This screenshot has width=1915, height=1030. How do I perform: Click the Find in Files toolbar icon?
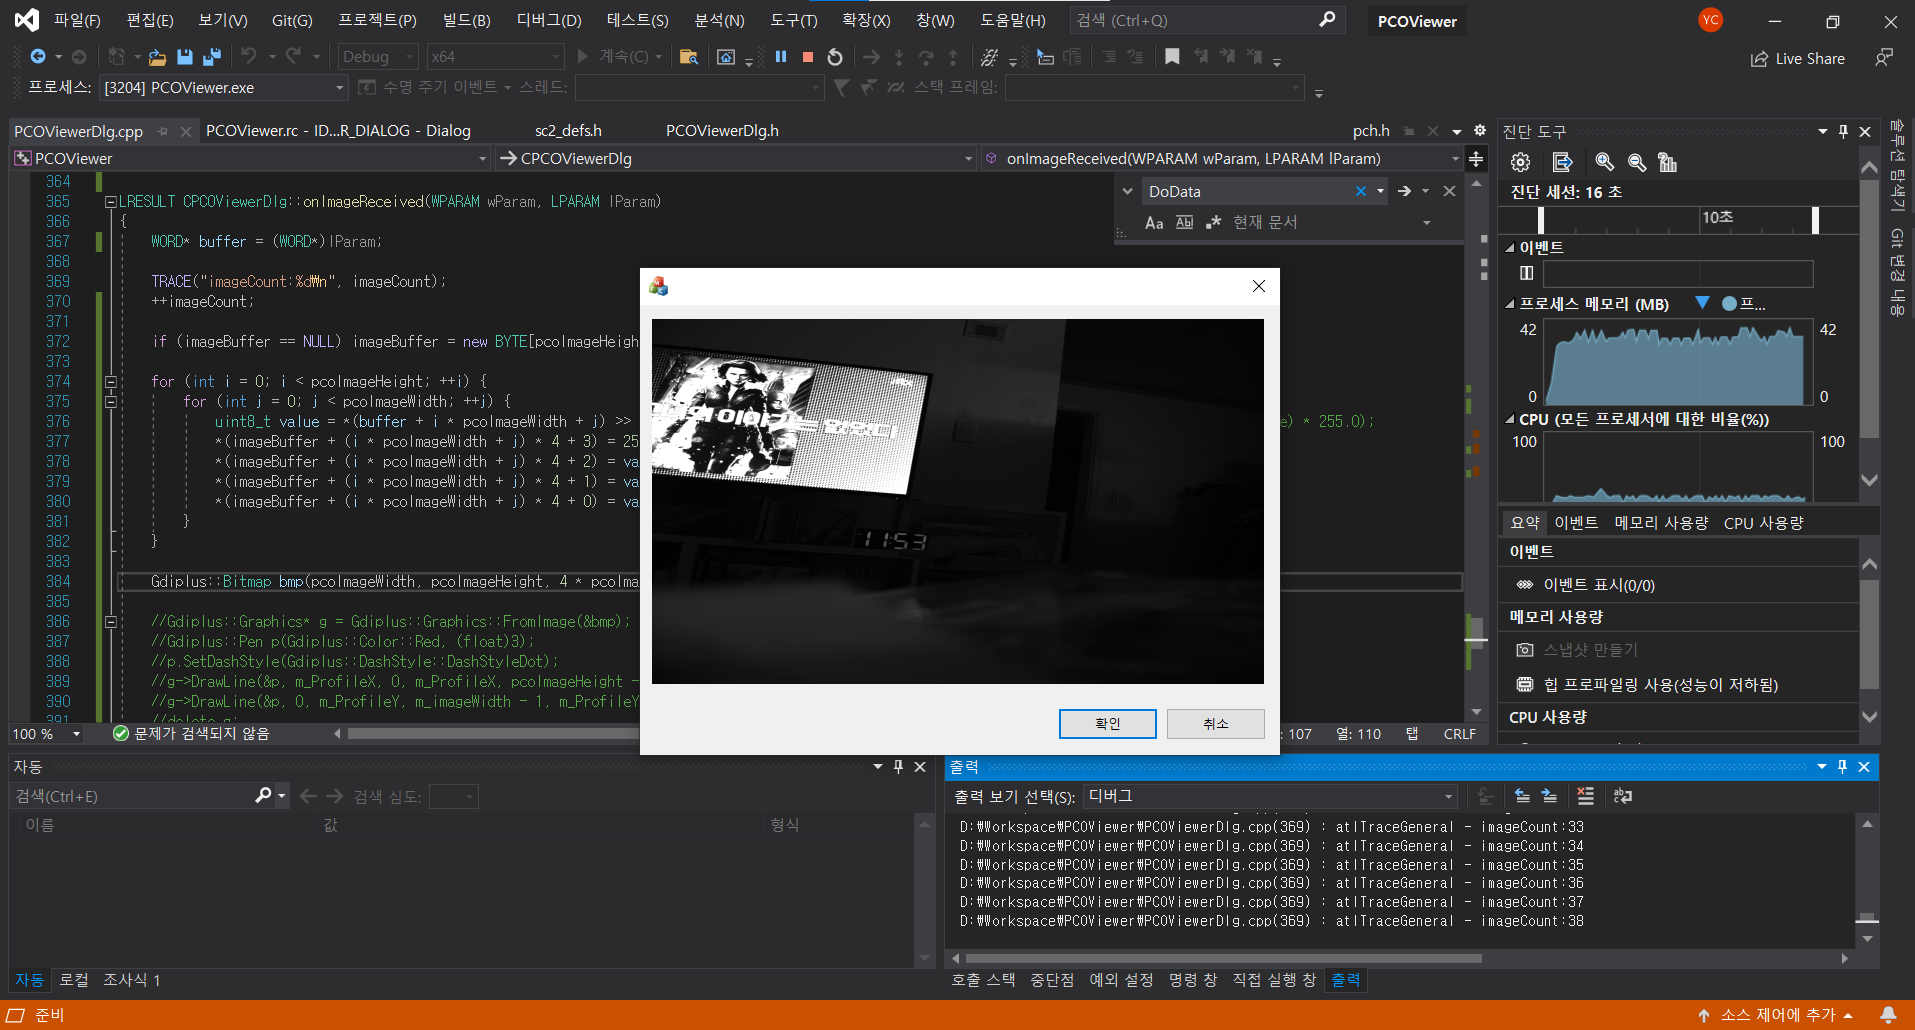point(688,57)
